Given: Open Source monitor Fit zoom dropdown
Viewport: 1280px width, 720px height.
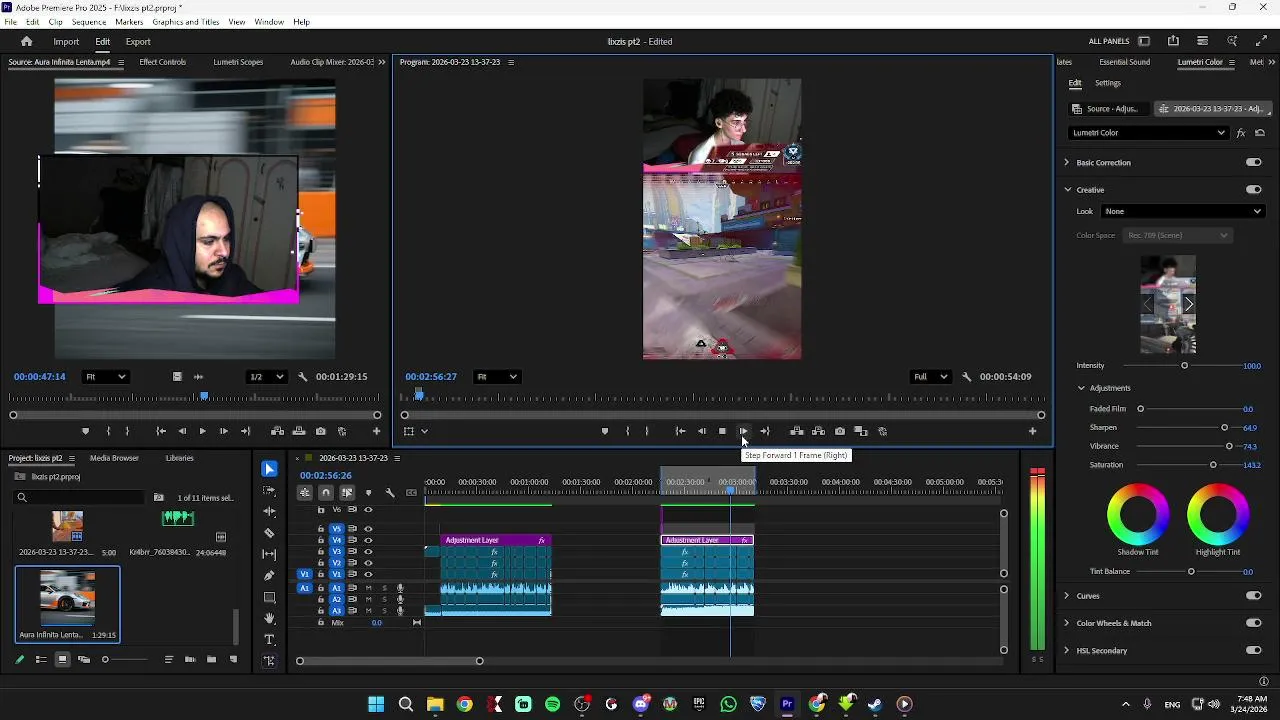Looking at the screenshot, I should point(106,377).
